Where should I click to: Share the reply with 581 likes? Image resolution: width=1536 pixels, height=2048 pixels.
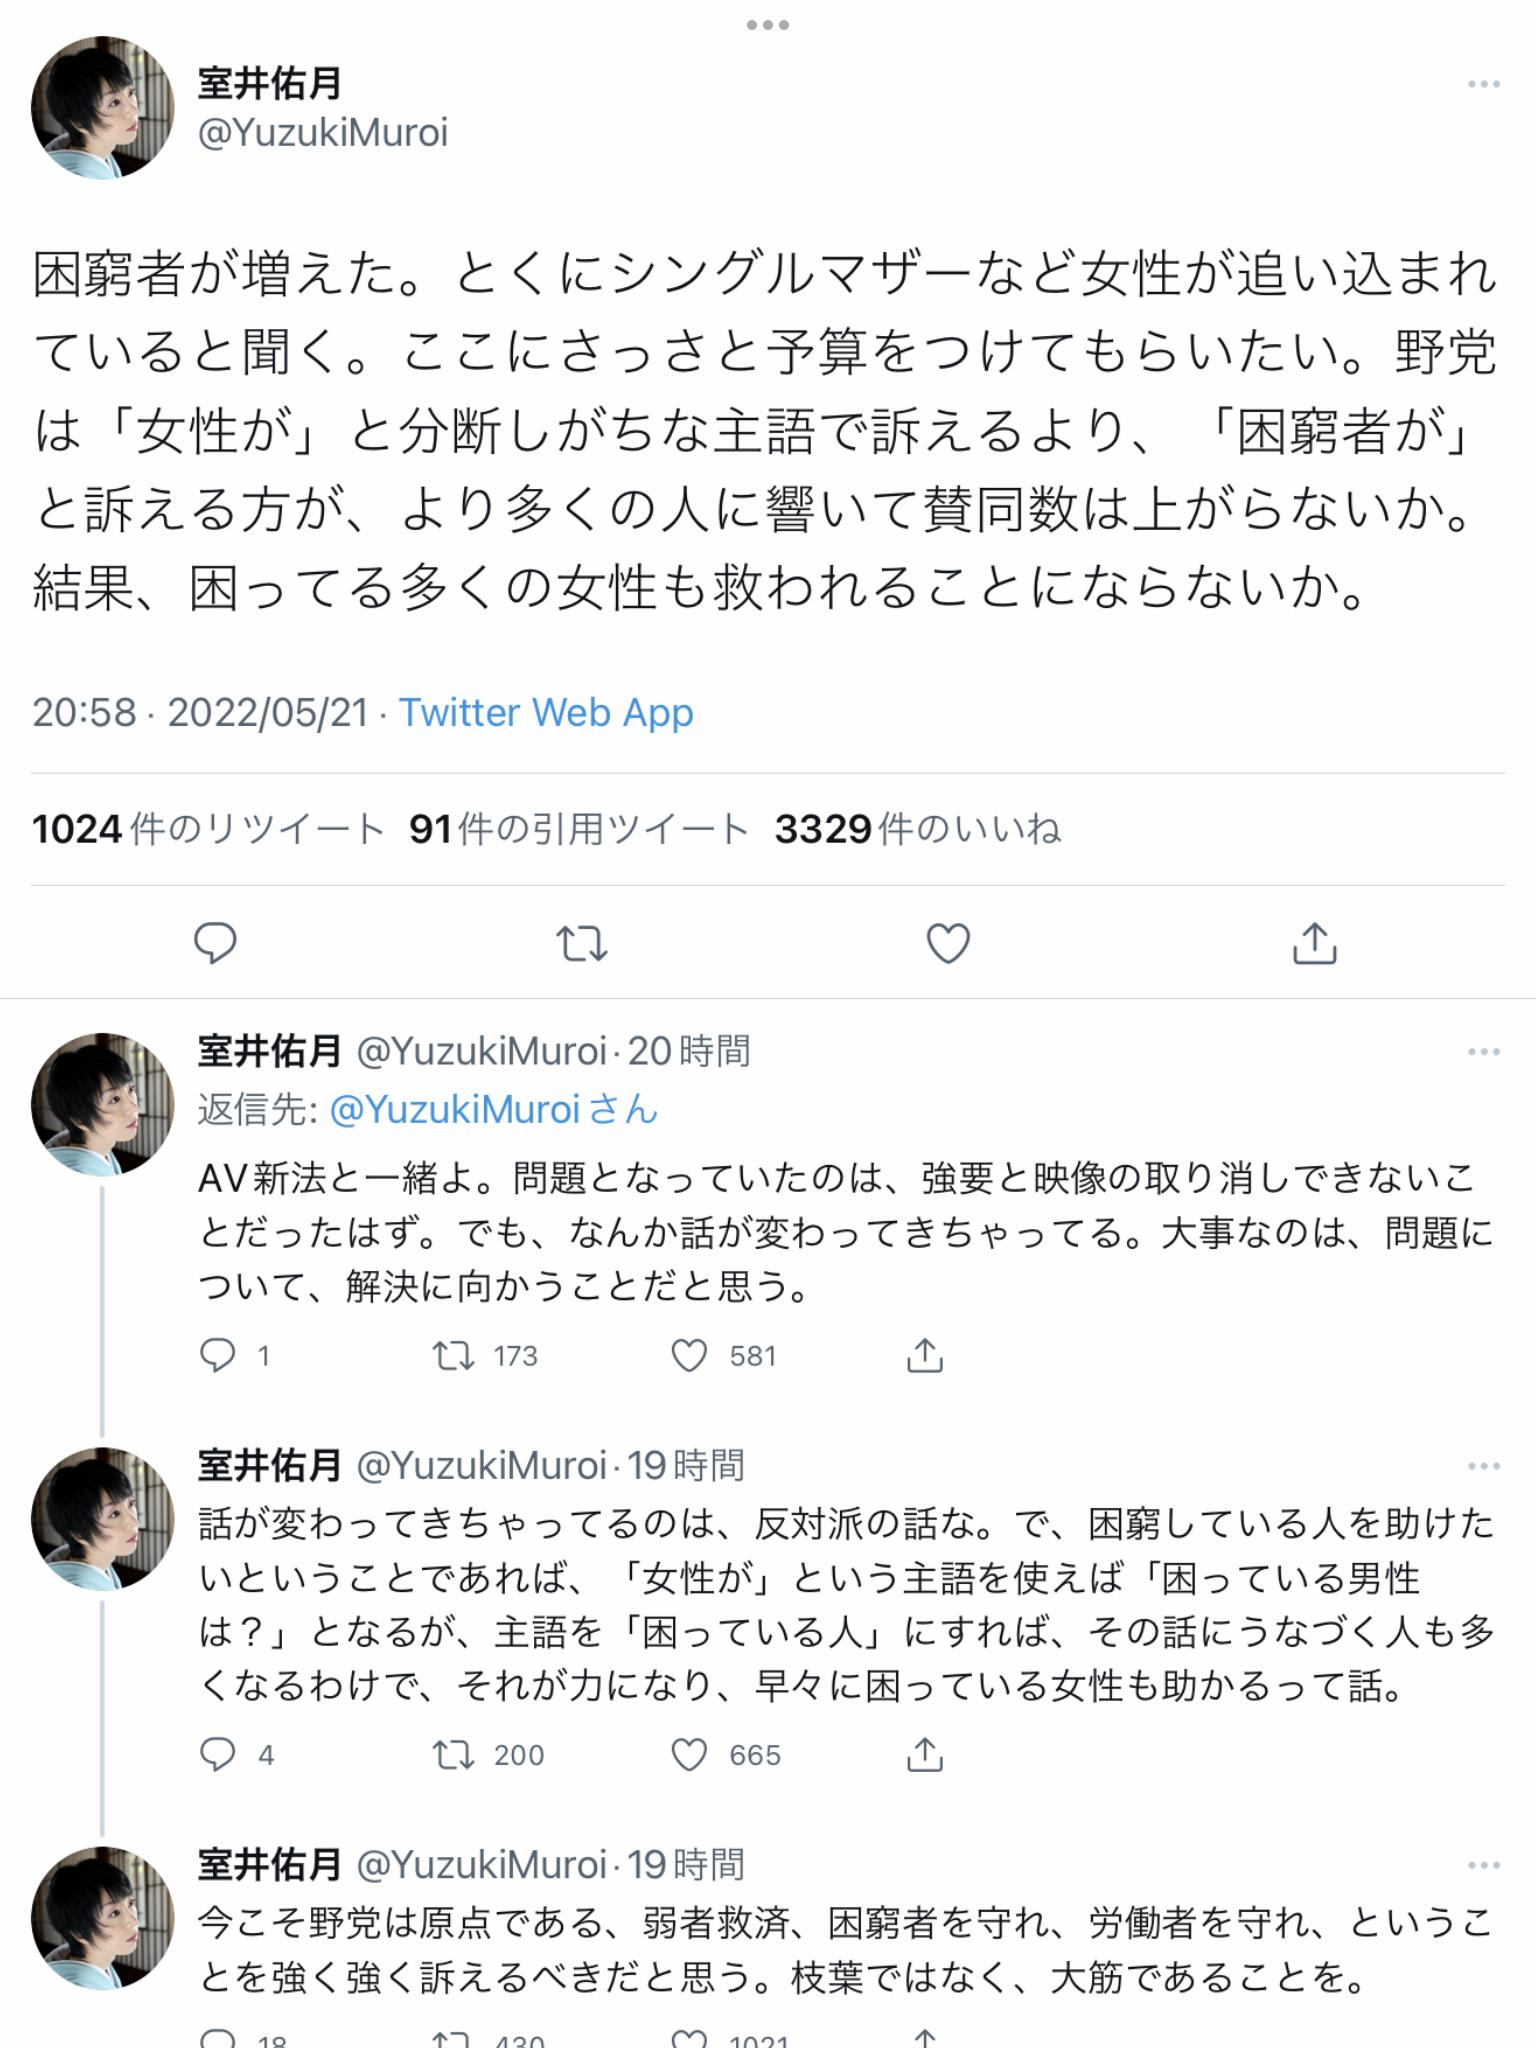924,1356
